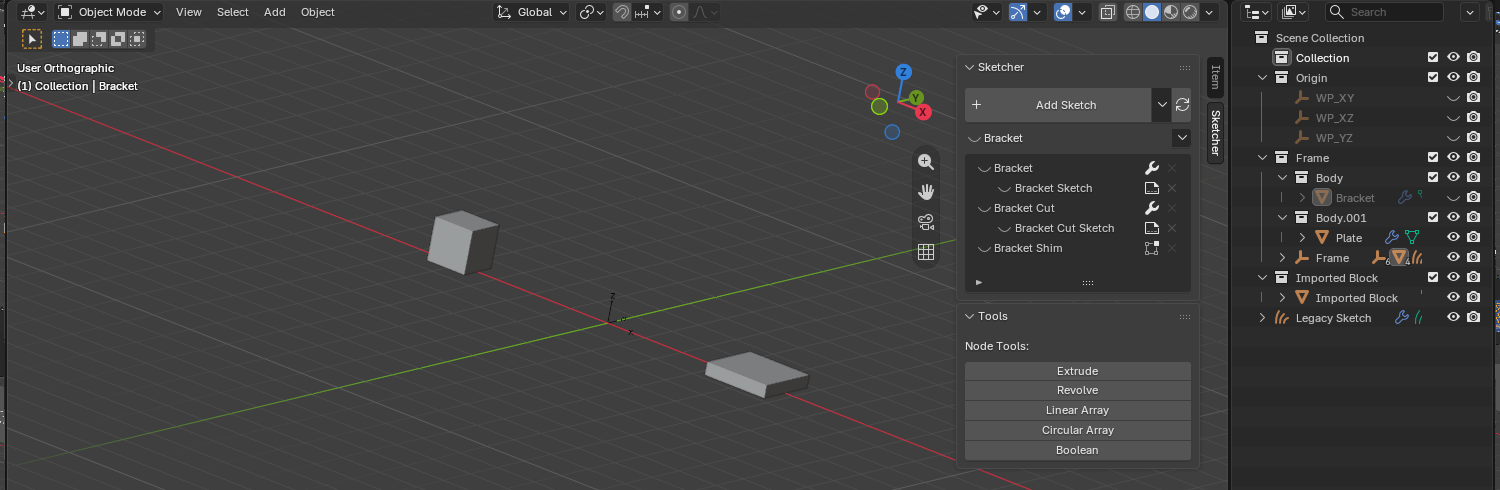
Task: Open the Bracket selector dropdown
Action: (x=1182, y=138)
